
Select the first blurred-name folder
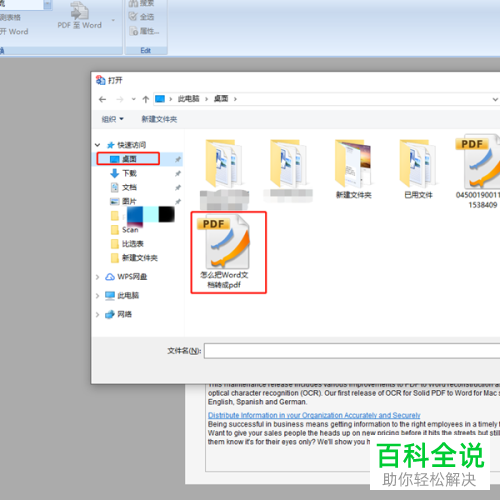tap(224, 174)
